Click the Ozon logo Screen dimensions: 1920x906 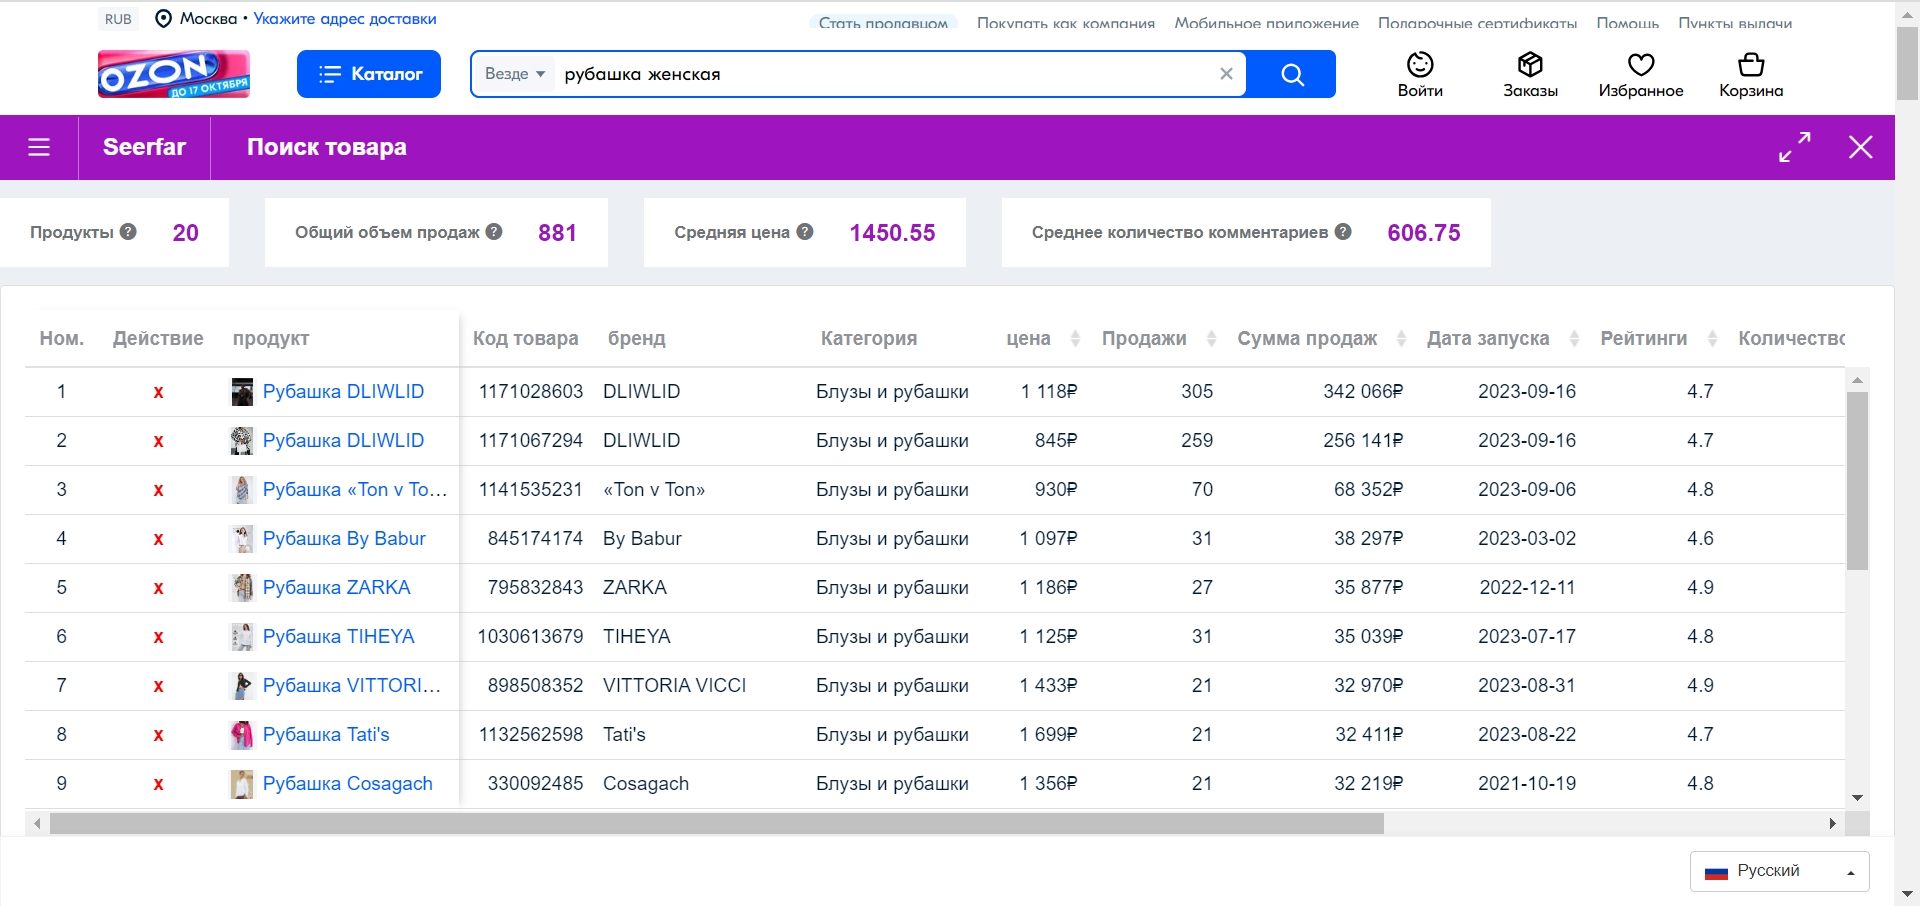(174, 74)
